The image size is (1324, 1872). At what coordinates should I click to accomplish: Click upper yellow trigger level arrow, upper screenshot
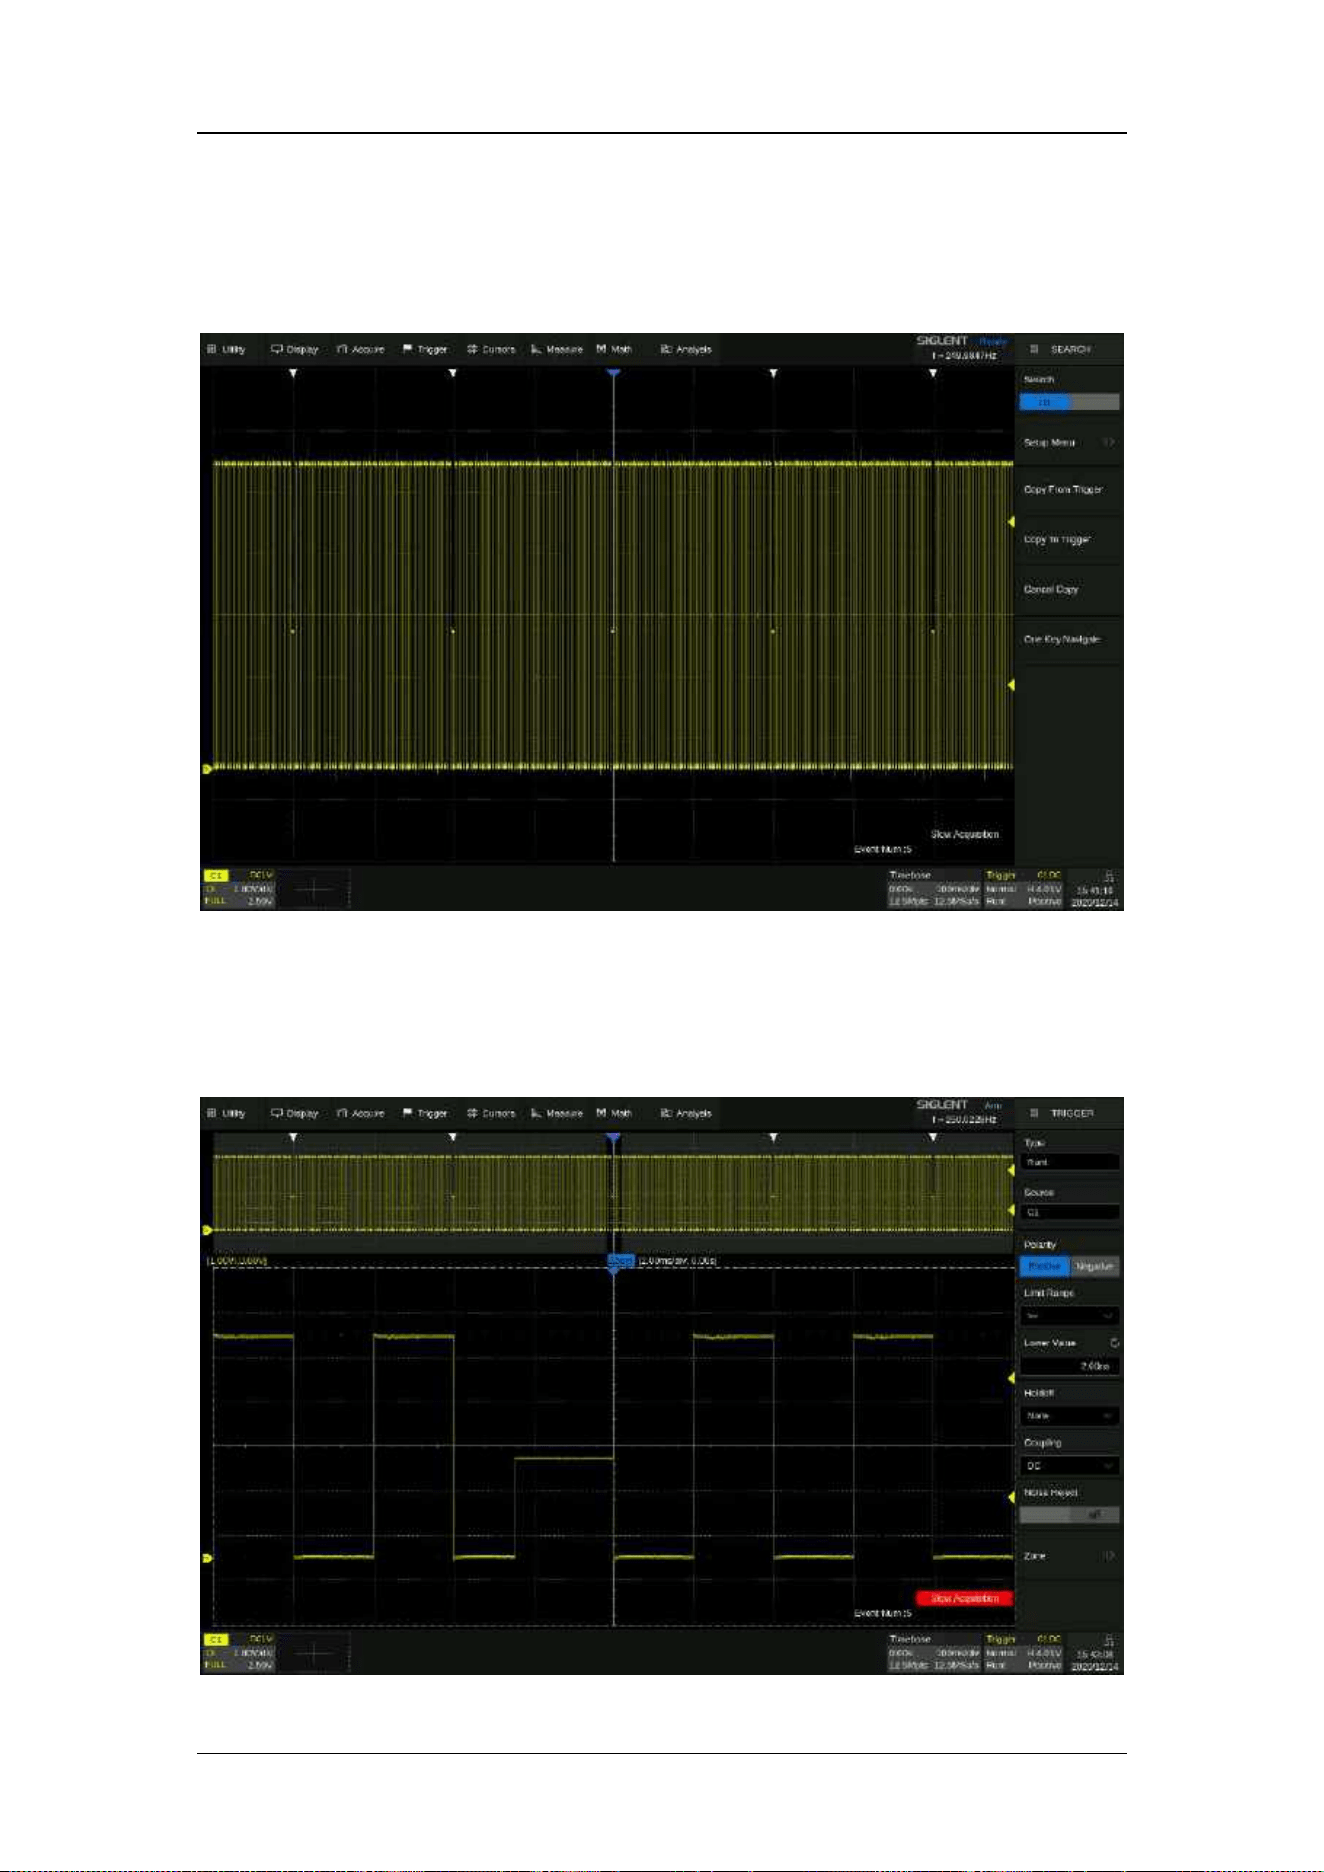tap(1011, 522)
